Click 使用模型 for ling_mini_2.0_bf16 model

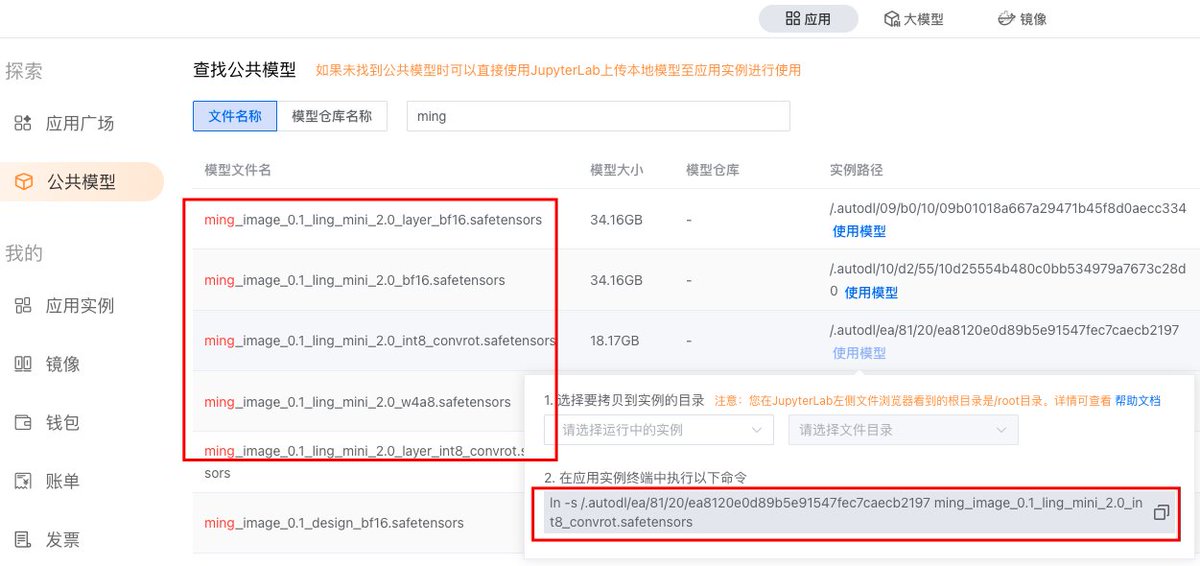click(x=871, y=293)
